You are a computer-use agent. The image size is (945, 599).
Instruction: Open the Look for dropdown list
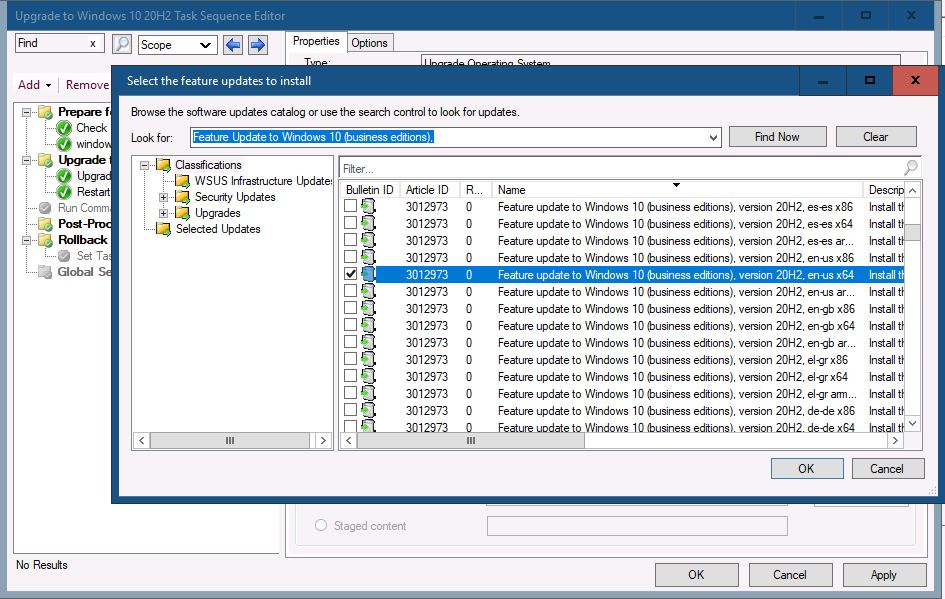(713, 137)
